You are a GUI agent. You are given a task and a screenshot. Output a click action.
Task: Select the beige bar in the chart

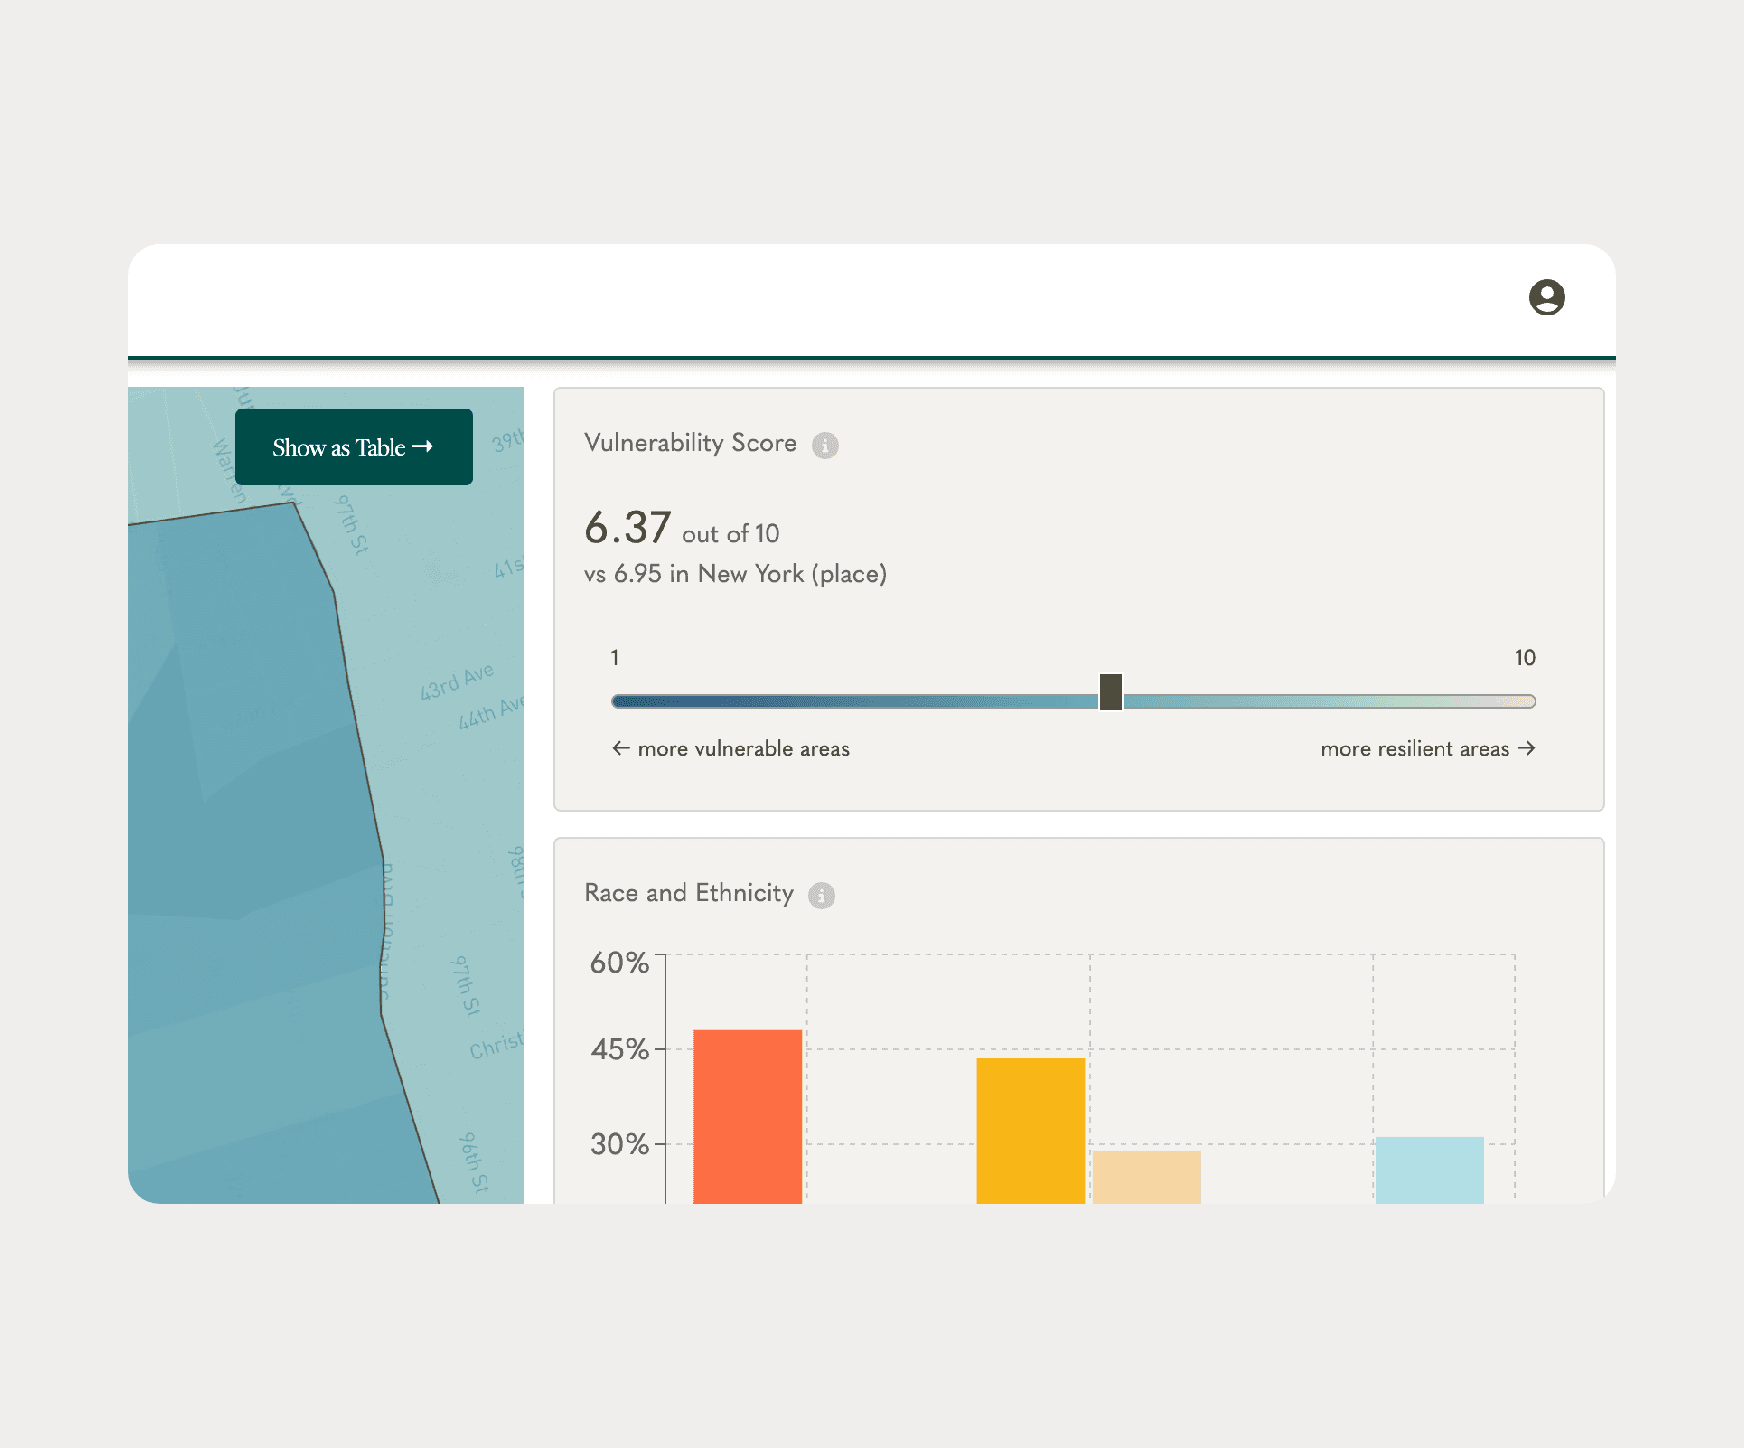[1147, 1177]
